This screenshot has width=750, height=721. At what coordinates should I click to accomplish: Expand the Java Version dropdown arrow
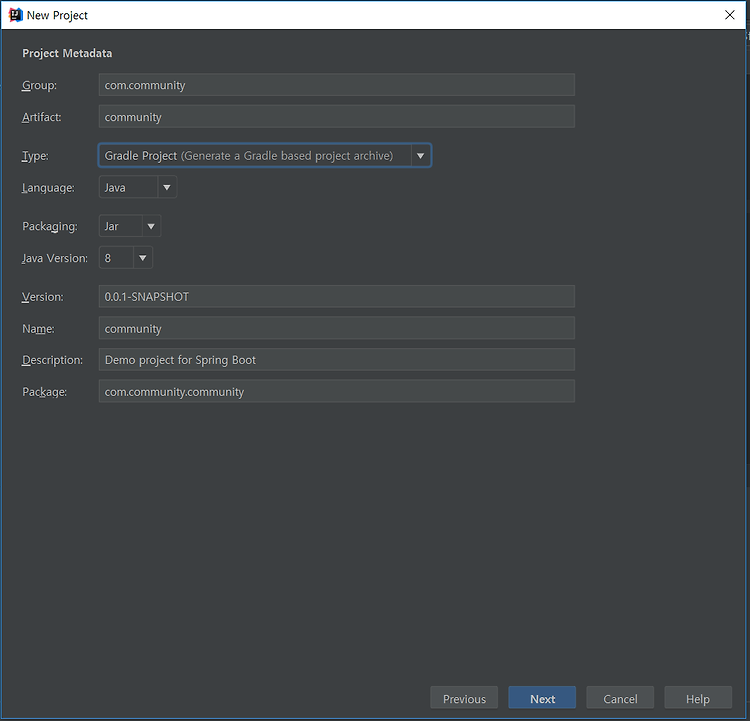coord(143,257)
